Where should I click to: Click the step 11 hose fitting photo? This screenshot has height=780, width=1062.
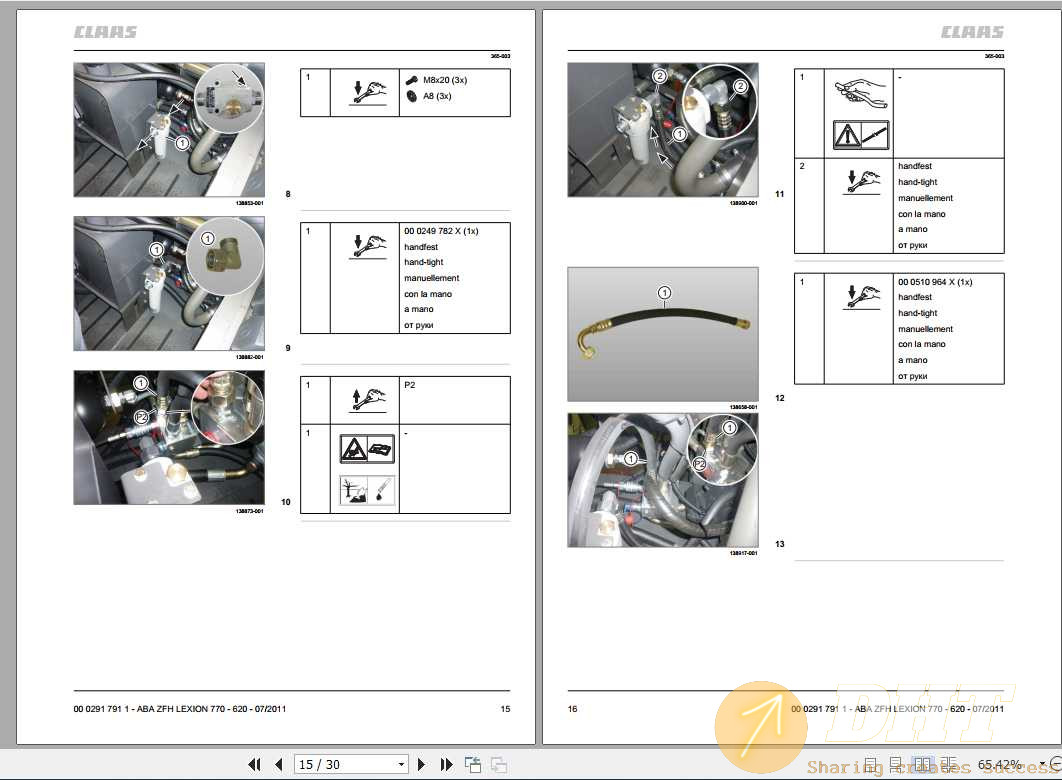click(663, 130)
